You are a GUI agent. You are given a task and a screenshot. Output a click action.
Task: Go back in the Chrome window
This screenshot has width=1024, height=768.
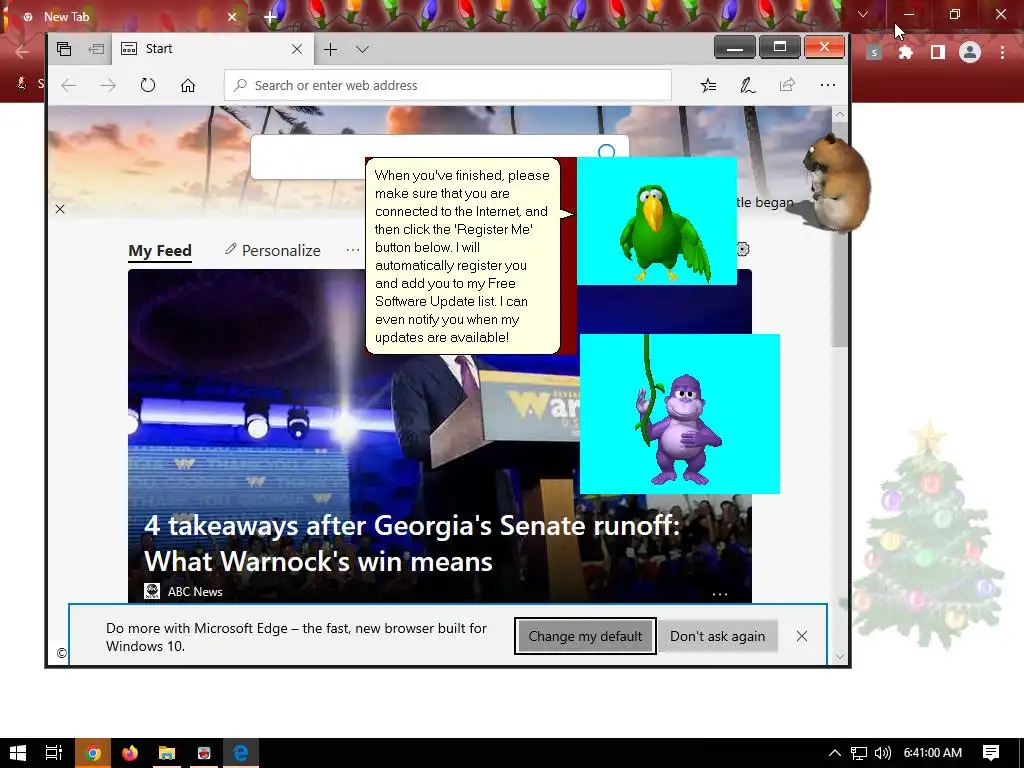point(22,52)
